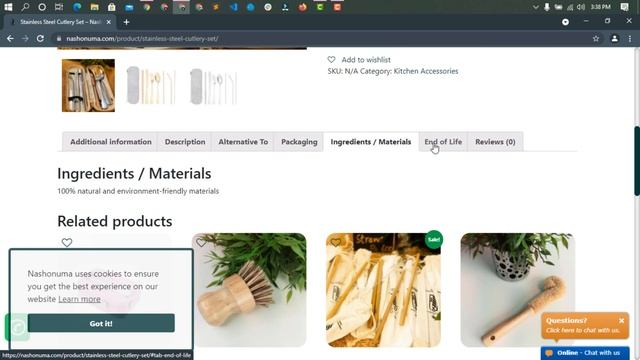640x360 pixels.
Task: Open the volume control in the tray
Action: pos(581,7)
